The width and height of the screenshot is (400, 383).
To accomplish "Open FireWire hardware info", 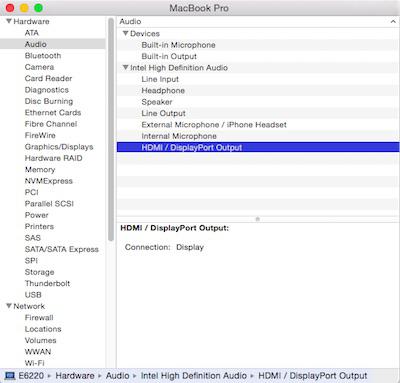I will (x=40, y=135).
